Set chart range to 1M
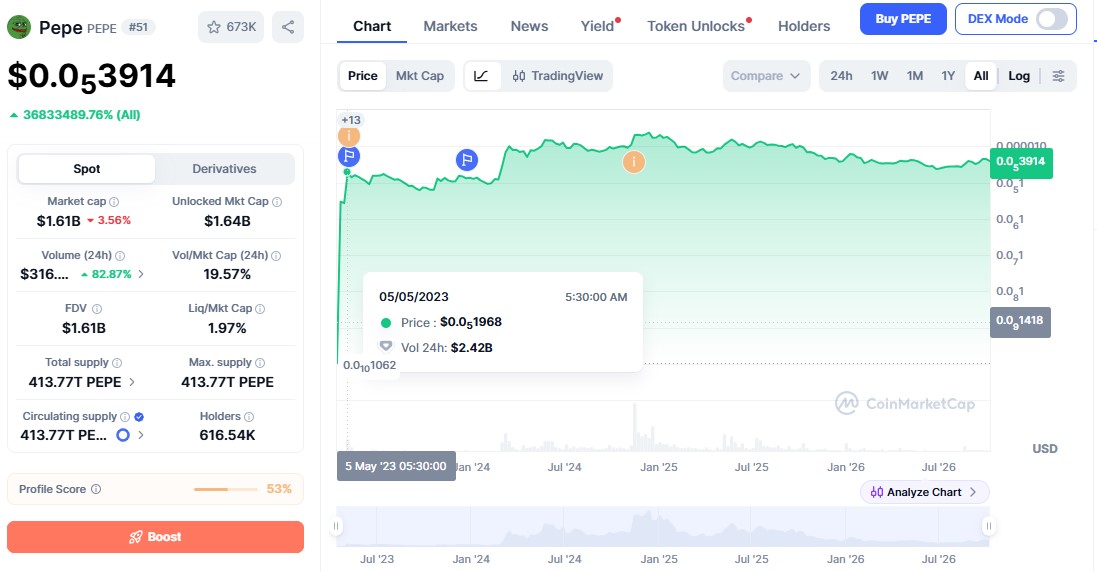The width and height of the screenshot is (1097, 572). pyautogui.click(x=915, y=76)
